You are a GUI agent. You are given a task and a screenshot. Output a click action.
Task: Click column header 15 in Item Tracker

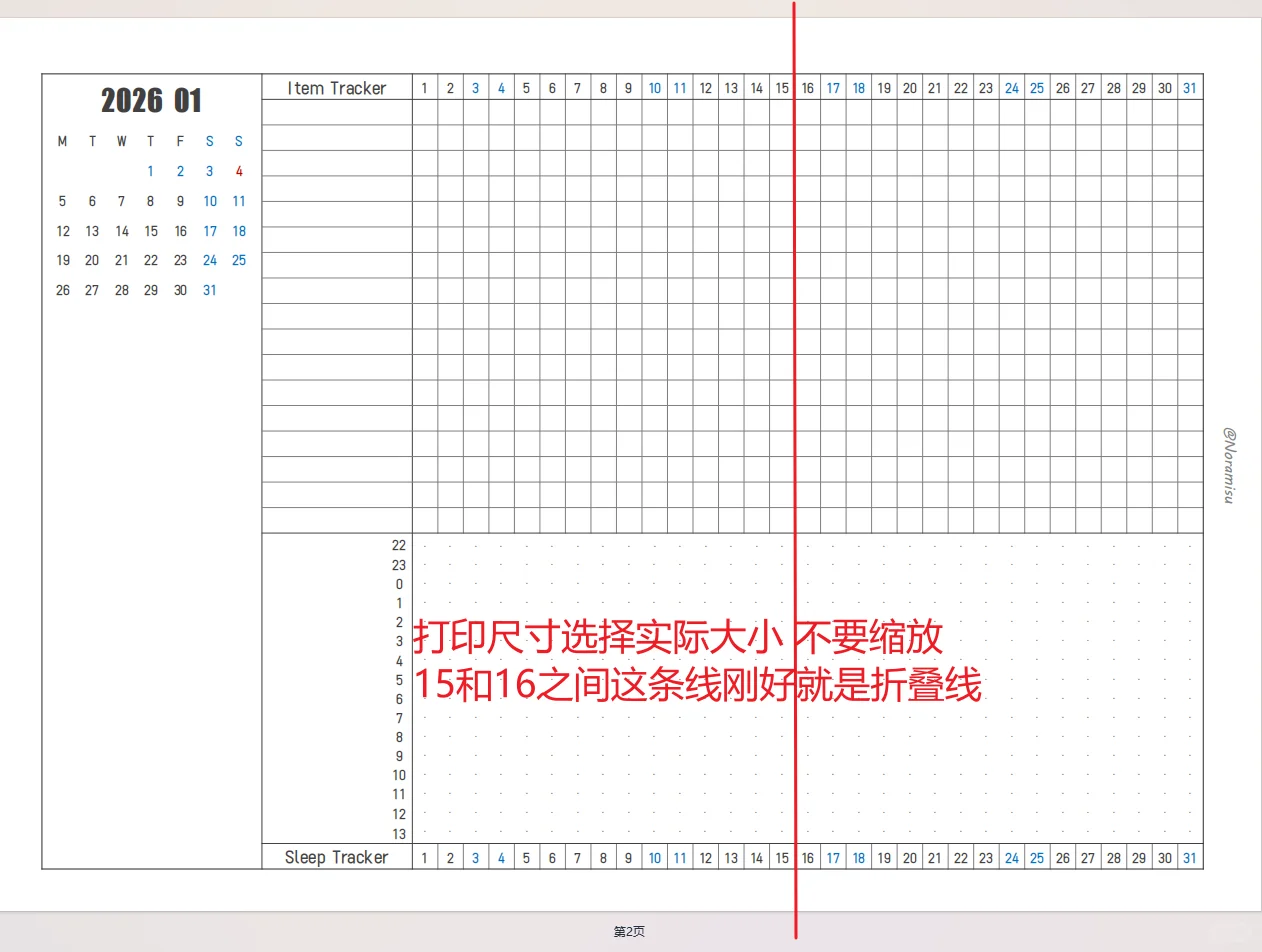pyautogui.click(x=782, y=88)
